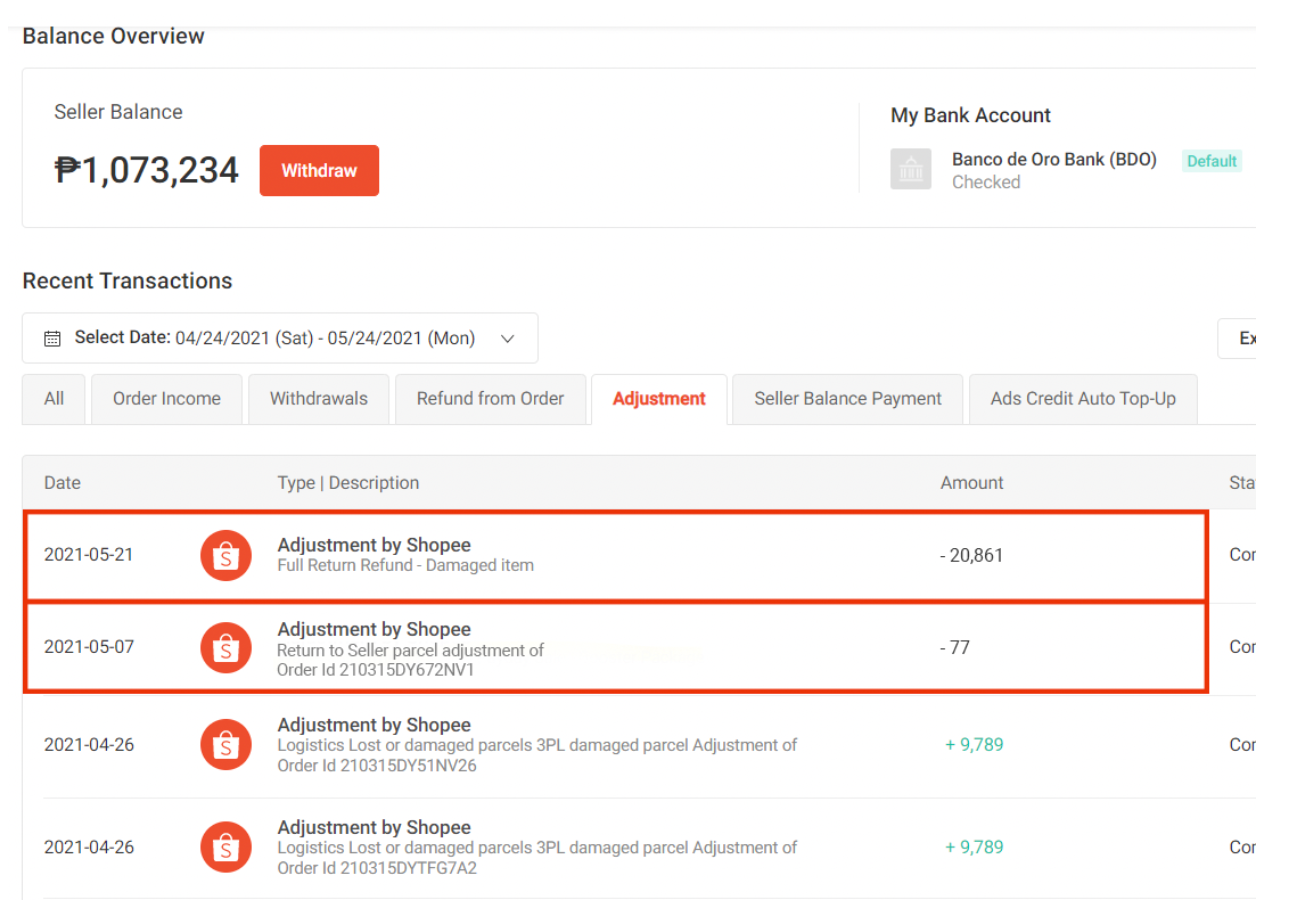The height and width of the screenshot is (908, 1308).
Task: Switch to the All transactions tab
Action: click(53, 398)
